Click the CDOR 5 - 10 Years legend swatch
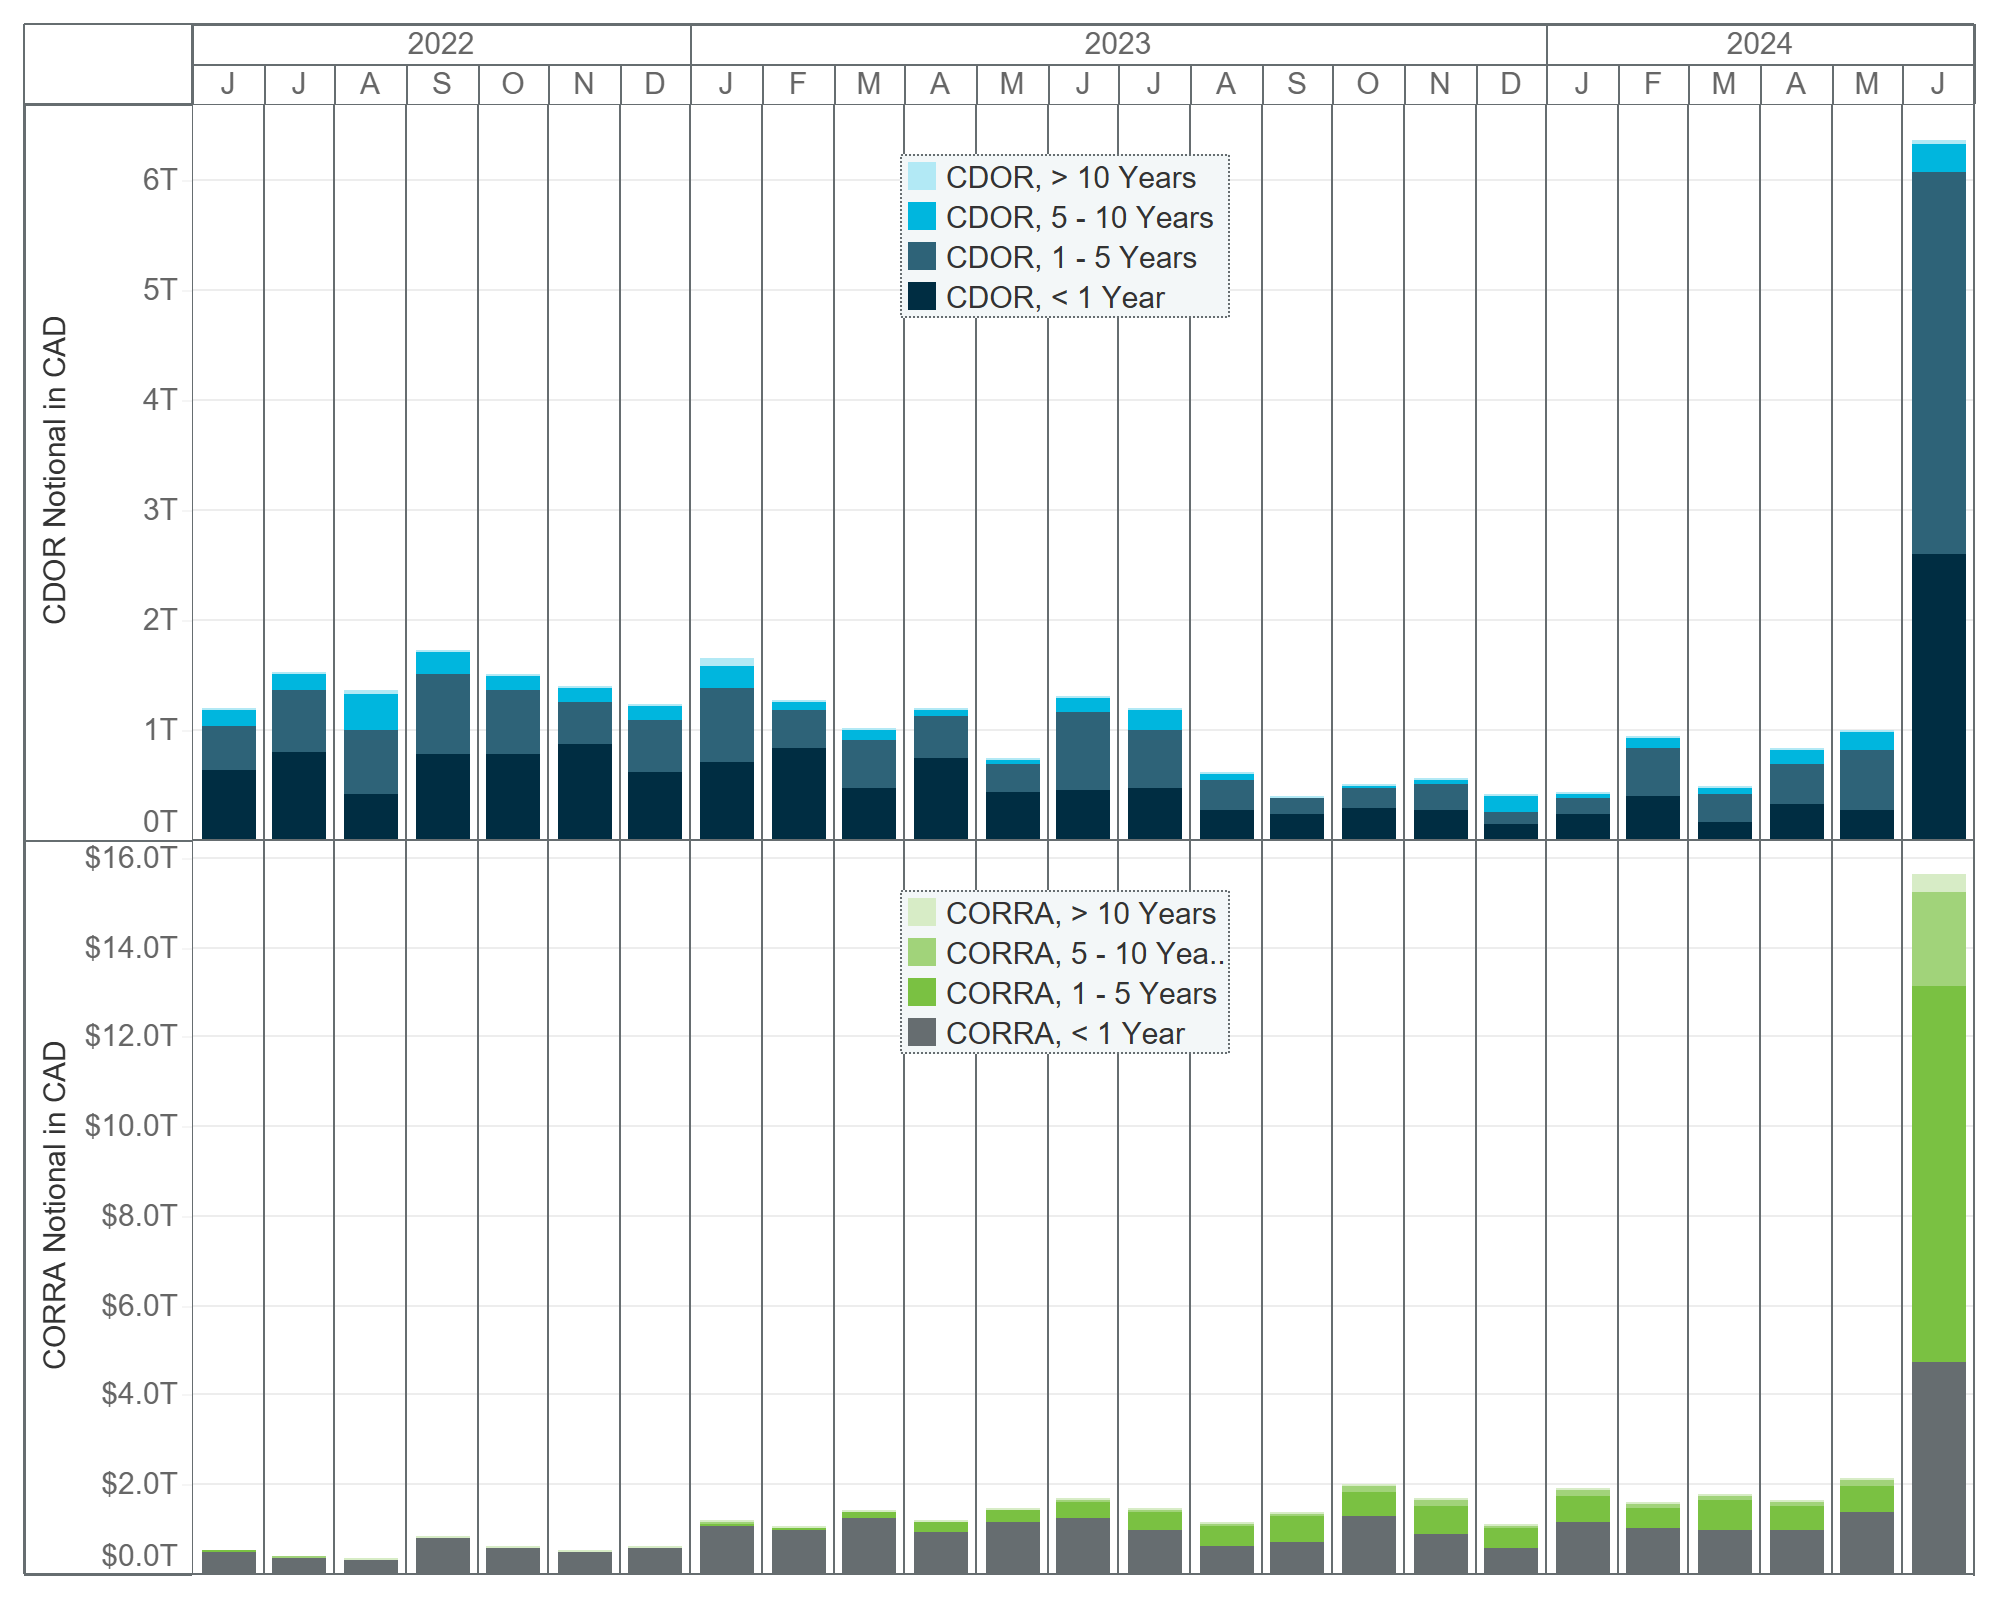This screenshot has height=1600, width=2000. click(922, 217)
